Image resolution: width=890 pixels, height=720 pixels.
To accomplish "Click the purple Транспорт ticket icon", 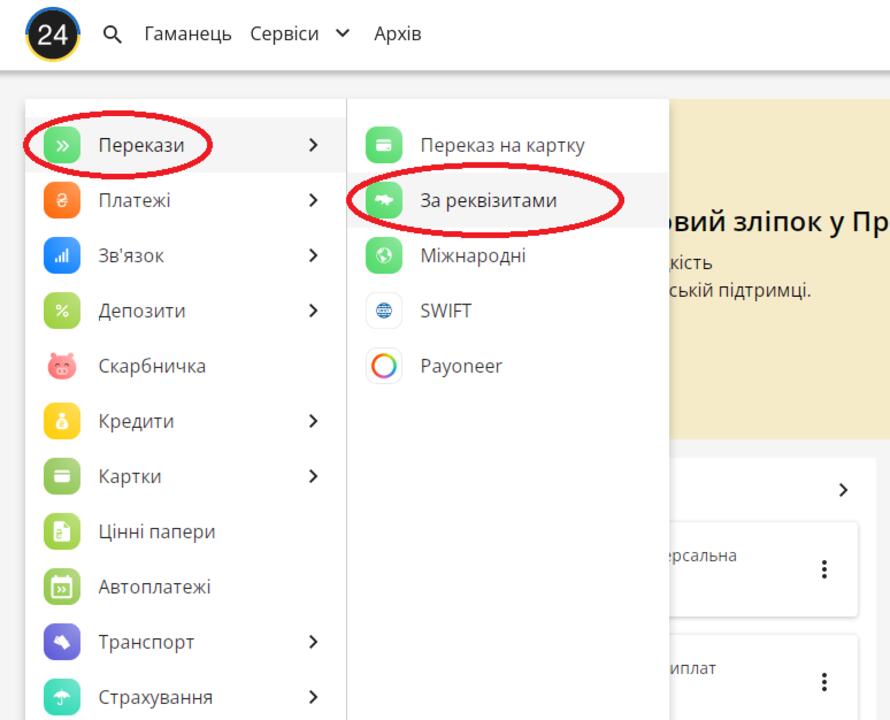I will (62, 642).
